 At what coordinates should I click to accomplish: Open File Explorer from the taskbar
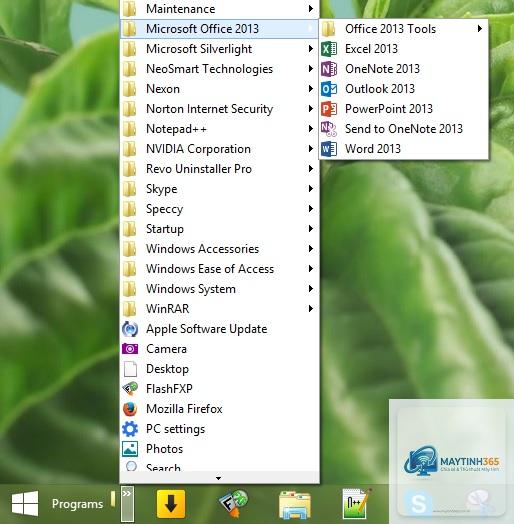(294, 505)
